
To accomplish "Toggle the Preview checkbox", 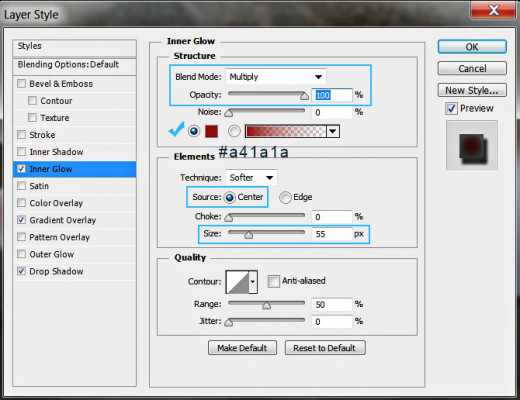I will (x=451, y=109).
